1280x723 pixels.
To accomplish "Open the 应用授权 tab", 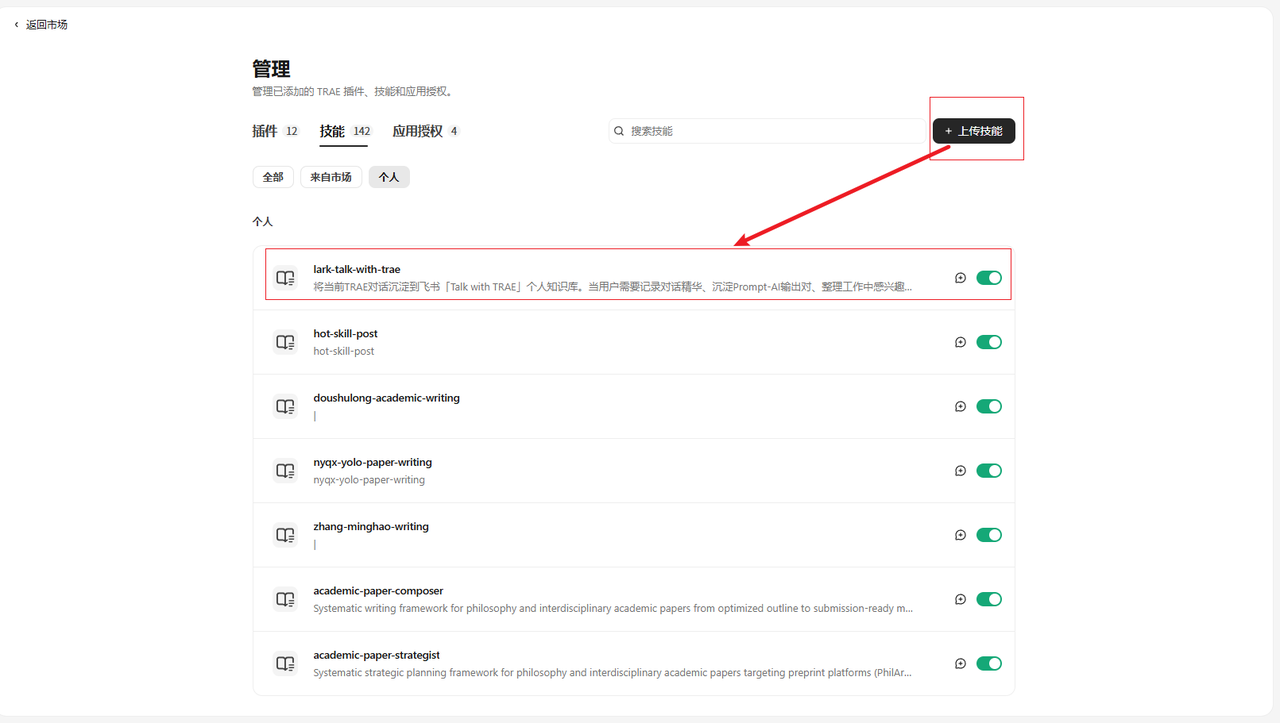I will tap(425, 131).
